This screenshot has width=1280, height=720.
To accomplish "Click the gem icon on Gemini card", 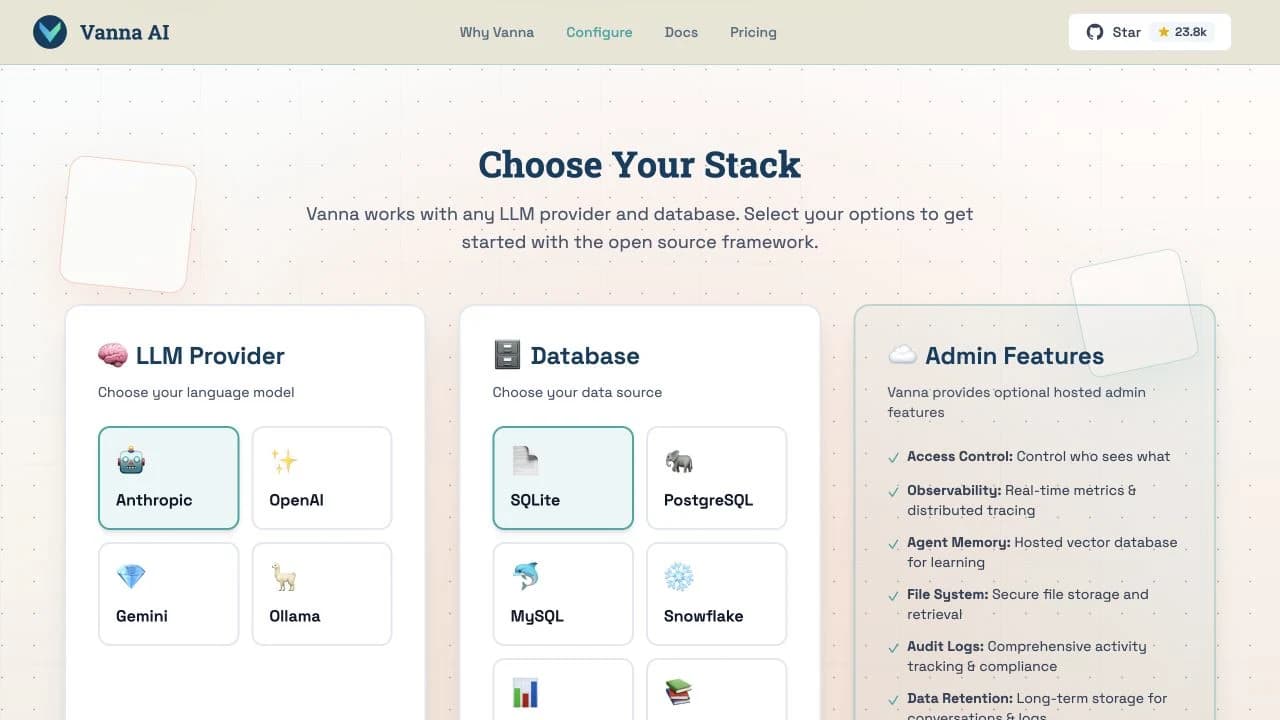I will (x=131, y=577).
